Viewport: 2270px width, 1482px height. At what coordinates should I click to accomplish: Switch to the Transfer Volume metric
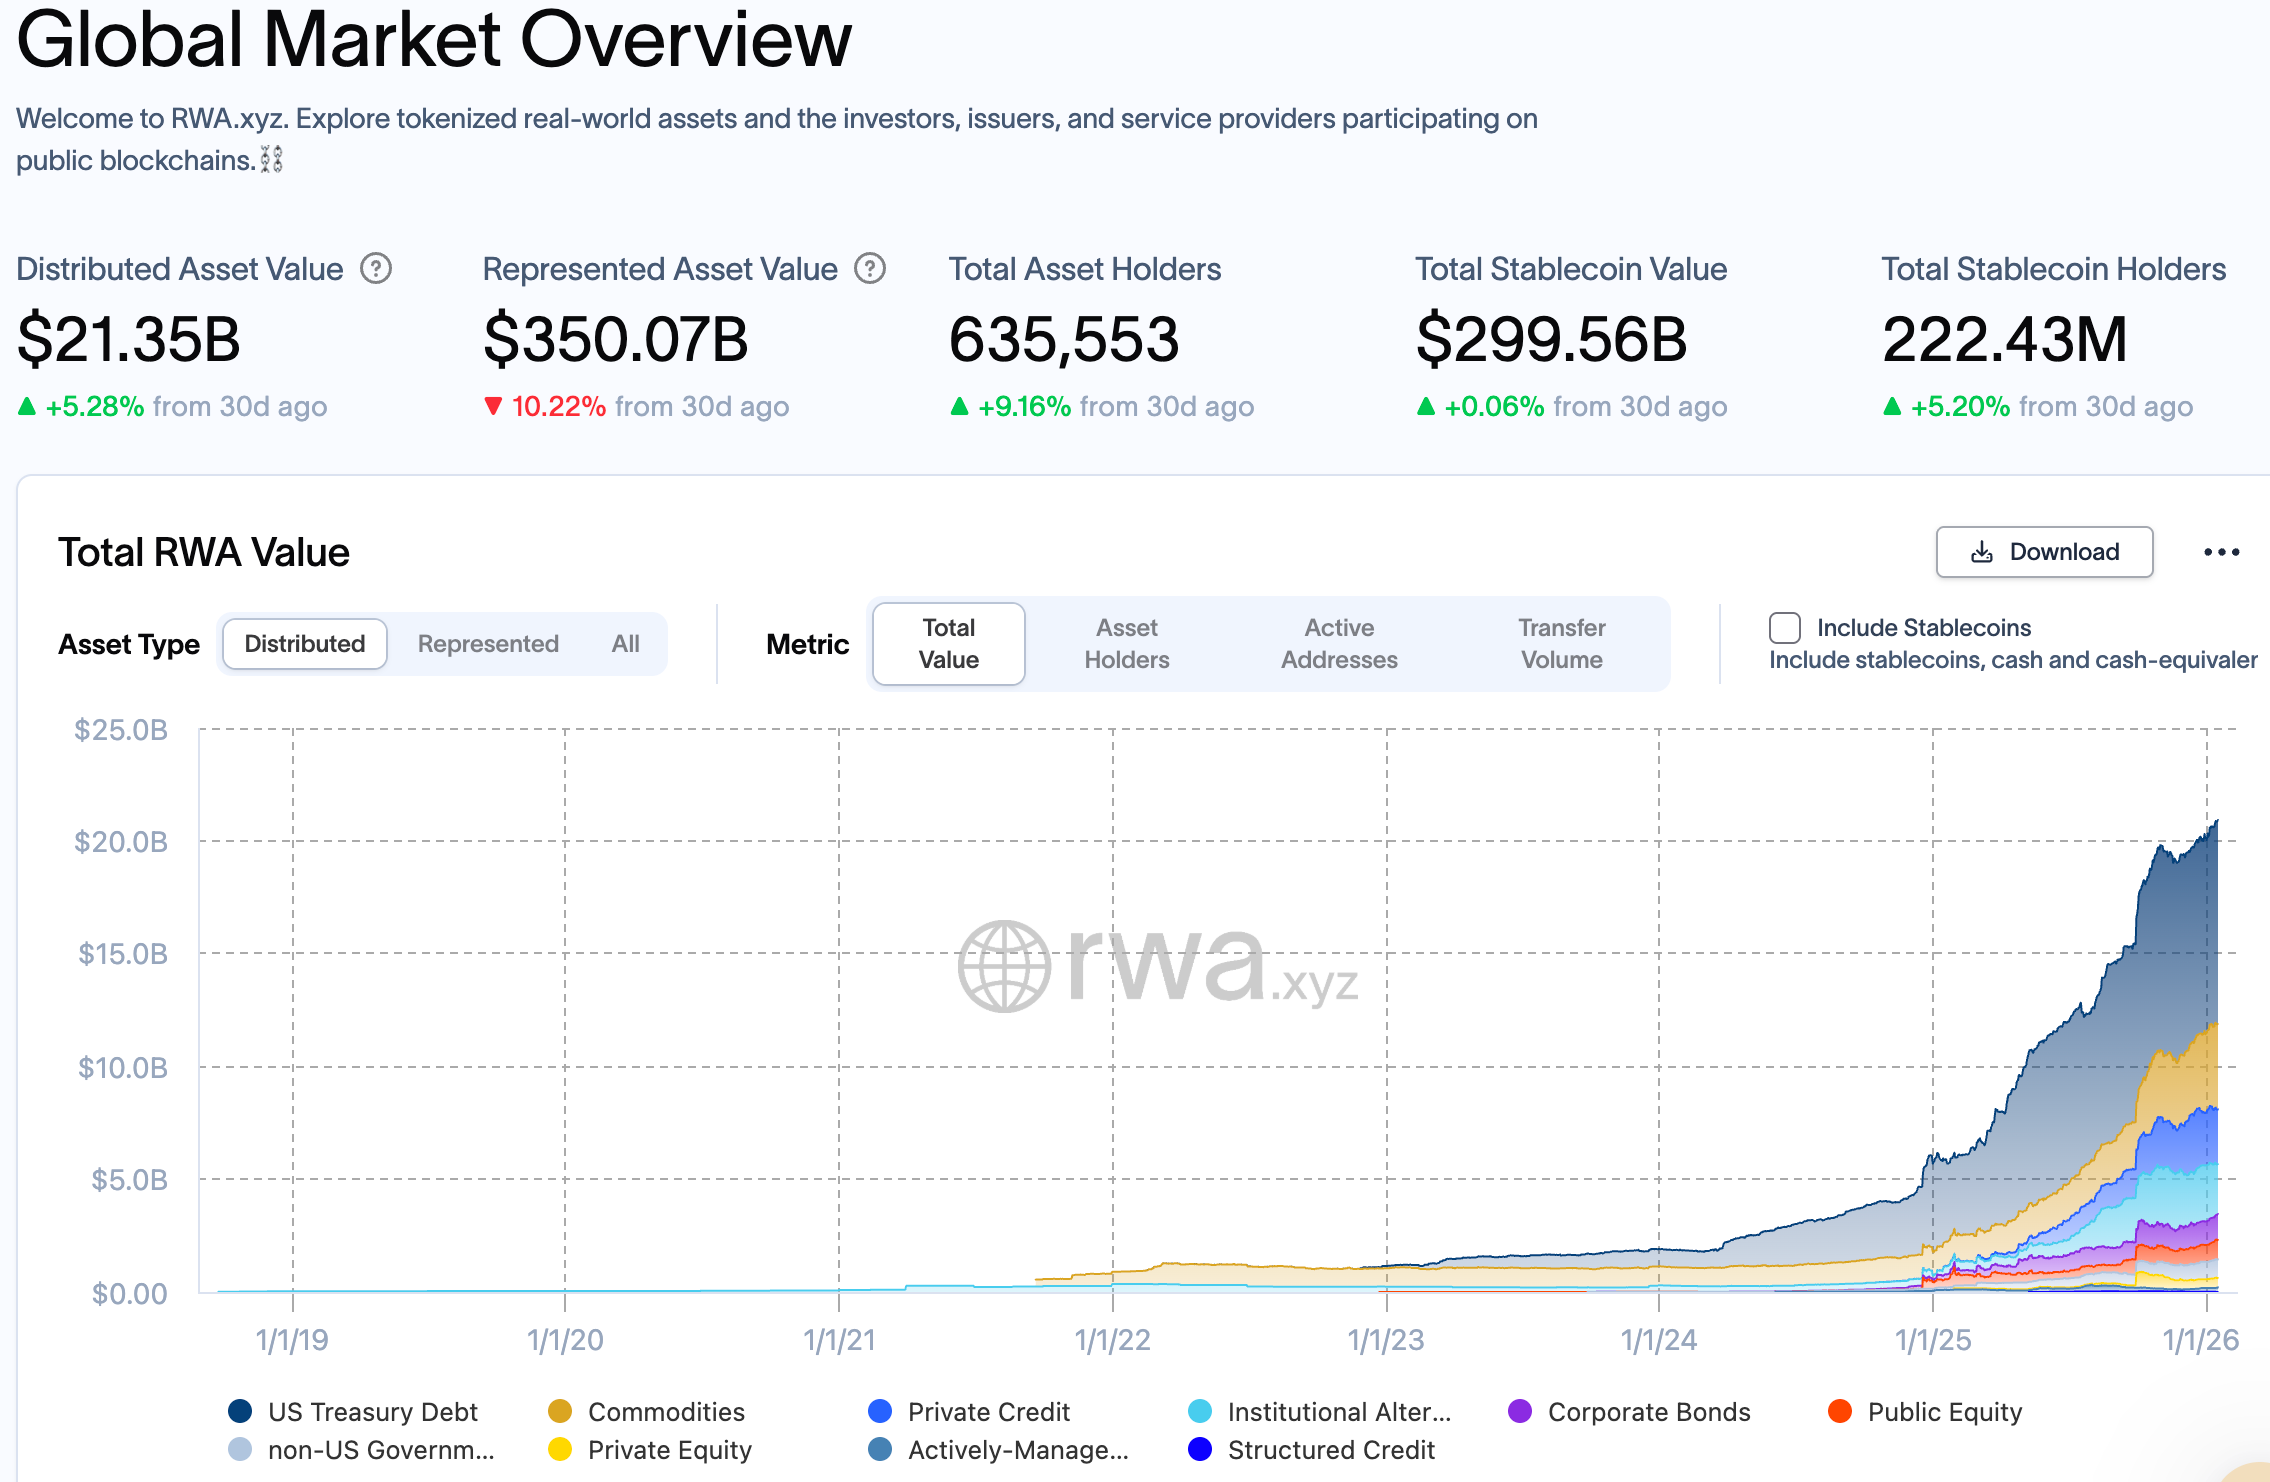pyautogui.click(x=1561, y=644)
